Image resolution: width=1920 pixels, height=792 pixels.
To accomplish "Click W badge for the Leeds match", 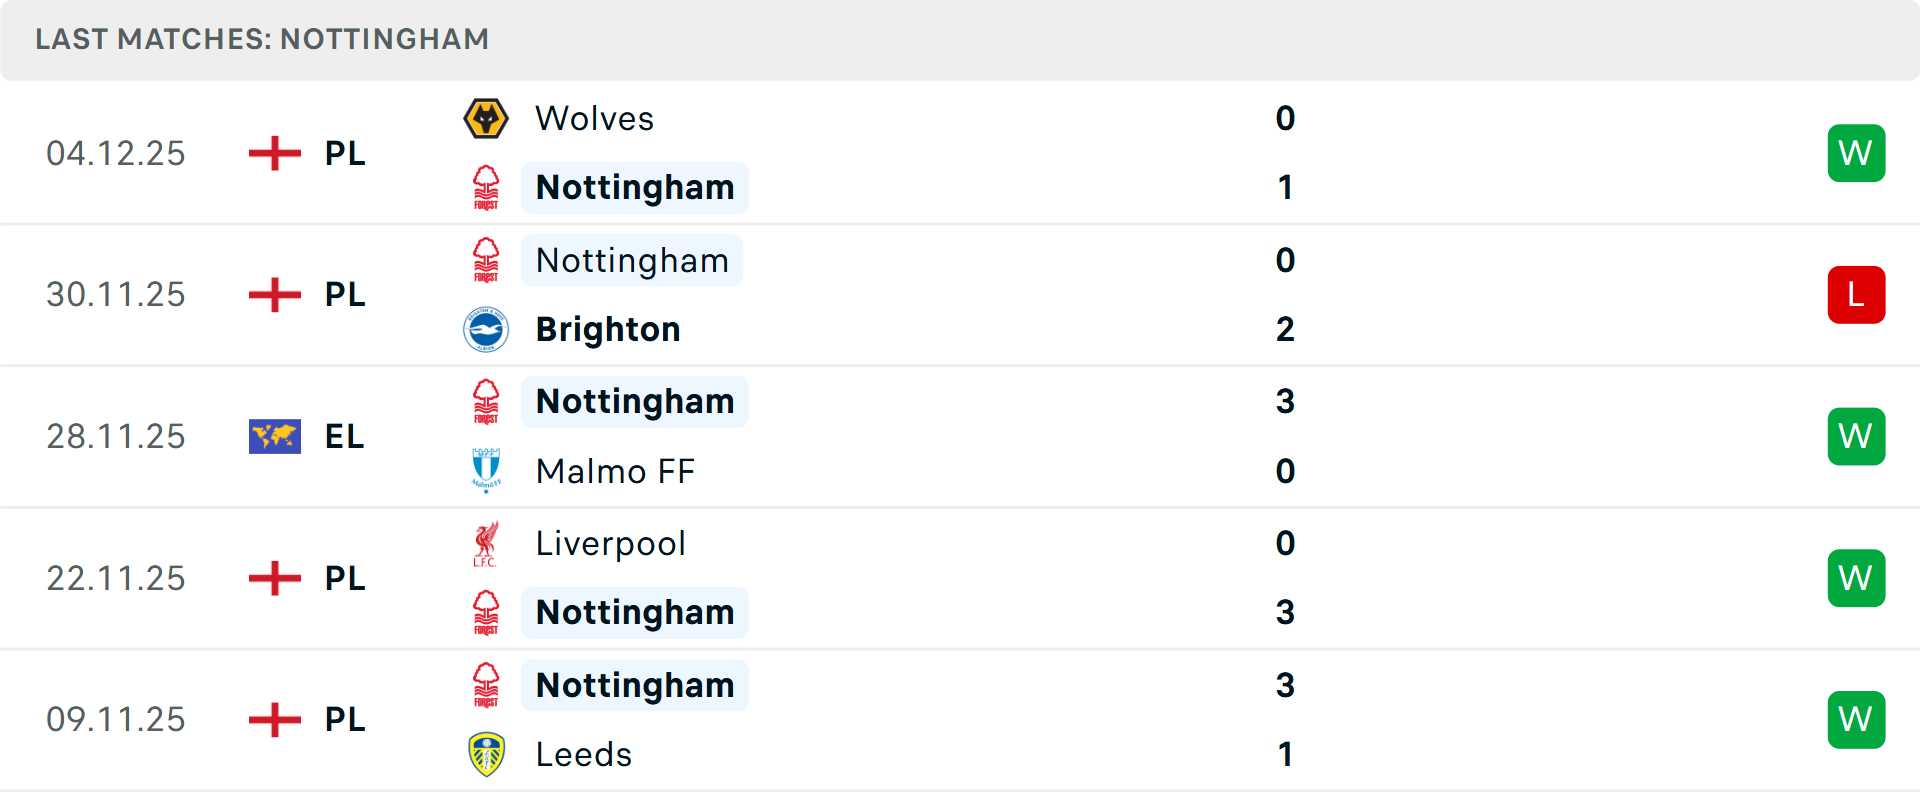I will 1856,720.
